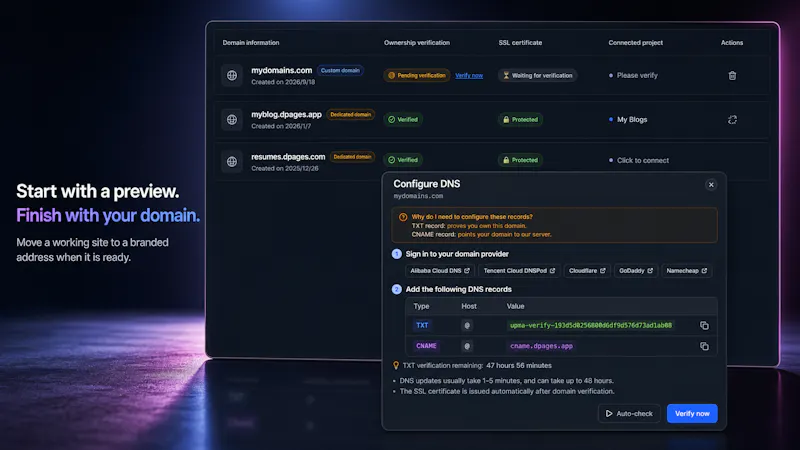Copy the CNAME record value
This screenshot has width=800, height=450.
(x=704, y=346)
